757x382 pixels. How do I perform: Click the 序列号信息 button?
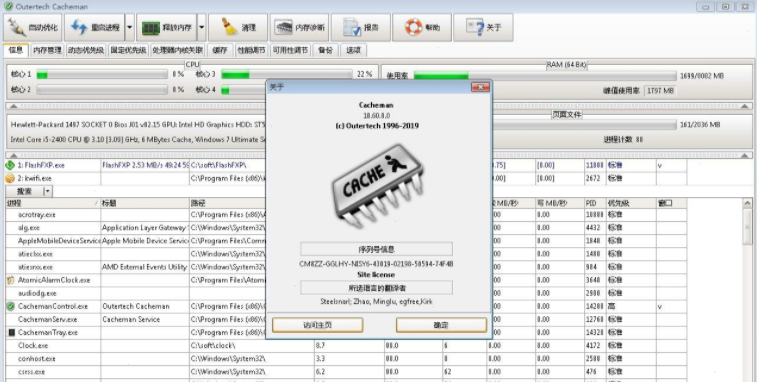(377, 249)
